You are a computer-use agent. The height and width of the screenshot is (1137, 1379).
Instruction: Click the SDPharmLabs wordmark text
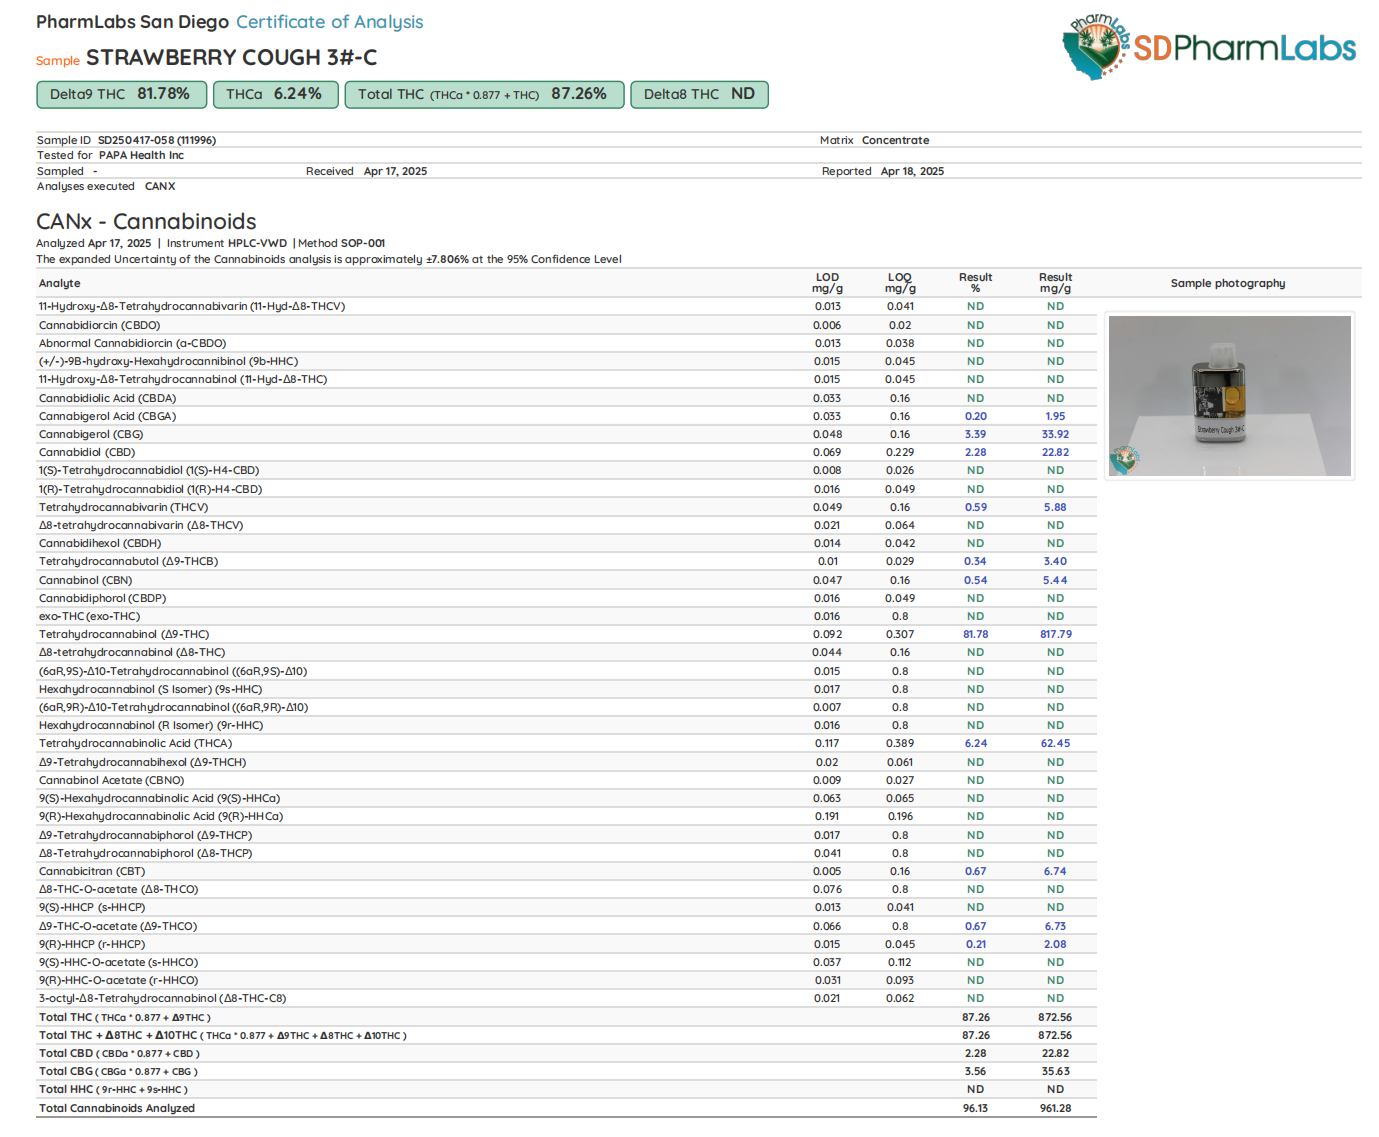pyautogui.click(x=1245, y=48)
